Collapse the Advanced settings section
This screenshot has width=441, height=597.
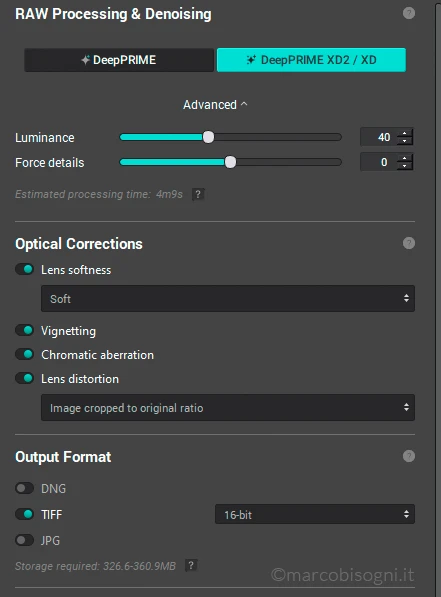click(215, 105)
